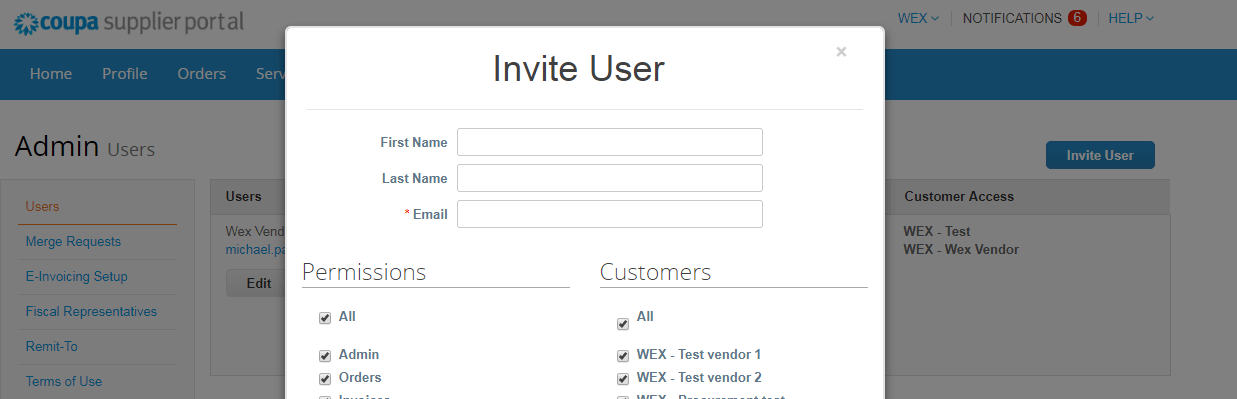Viewport: 1237px width, 399px height.
Task: Expand the Help dropdown menu
Action: [x=1131, y=18]
